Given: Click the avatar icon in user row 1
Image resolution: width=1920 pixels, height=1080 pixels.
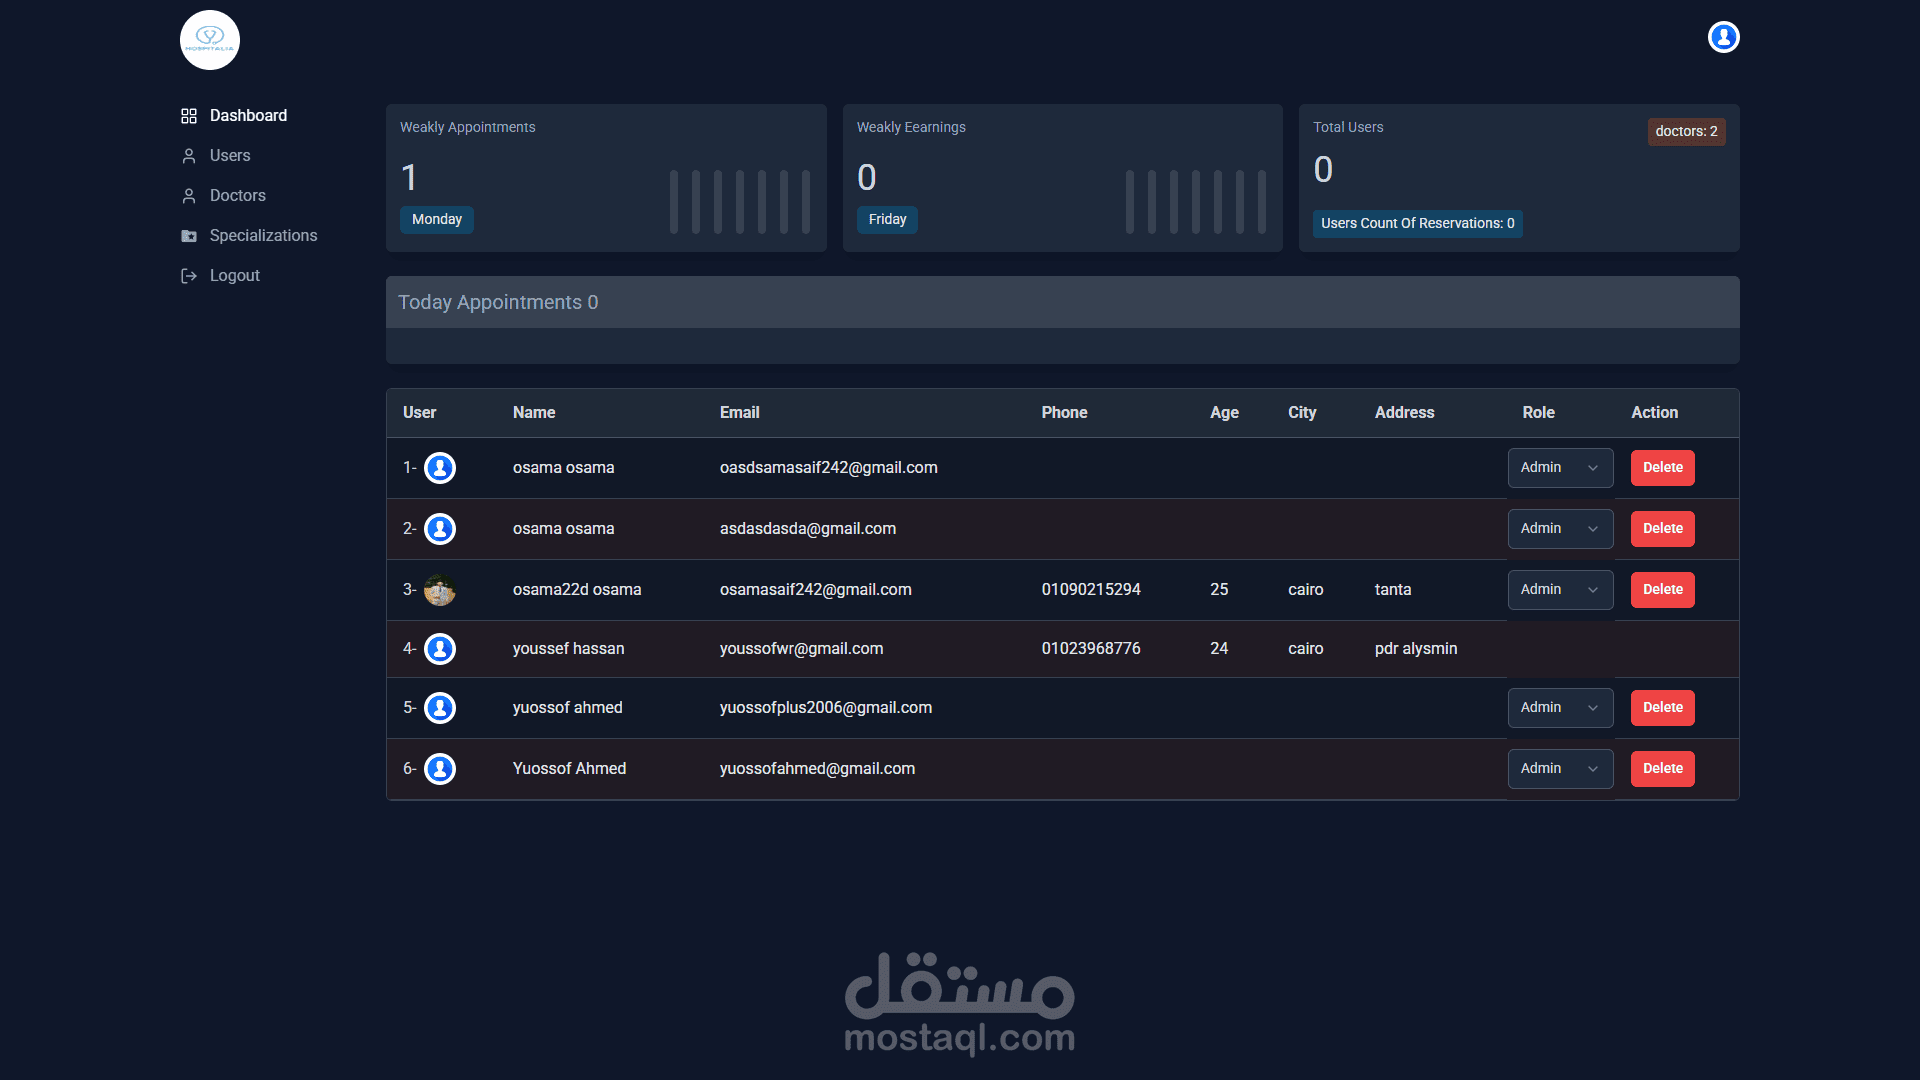Looking at the screenshot, I should tap(440, 468).
